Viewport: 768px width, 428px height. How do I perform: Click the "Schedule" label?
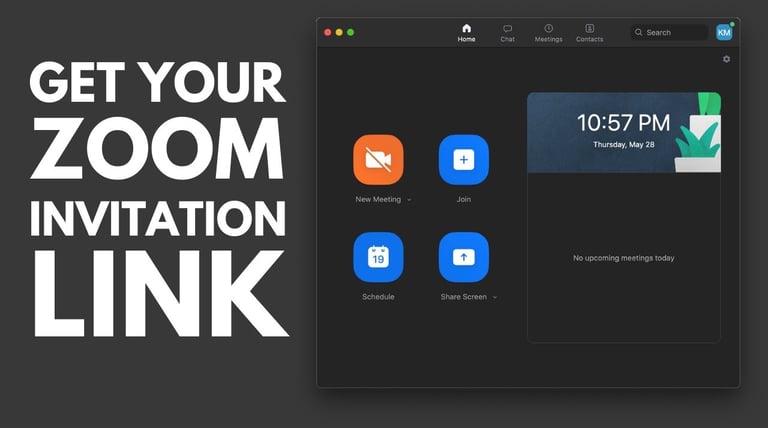tap(378, 297)
